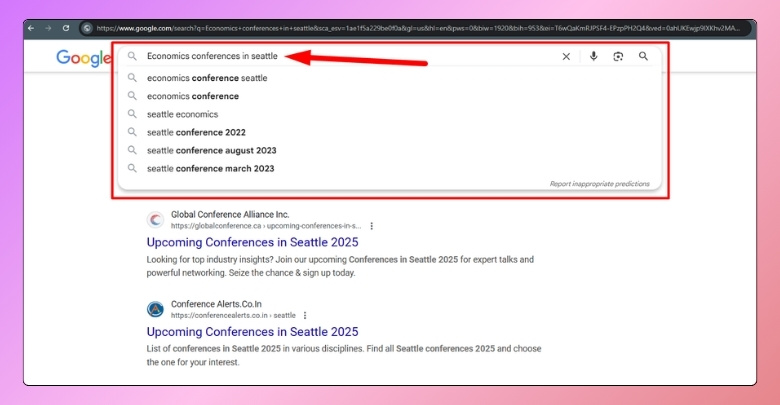Viewport: 780px width, 405px height.
Task: Click Conference Alerts favicon
Action: [156, 309]
